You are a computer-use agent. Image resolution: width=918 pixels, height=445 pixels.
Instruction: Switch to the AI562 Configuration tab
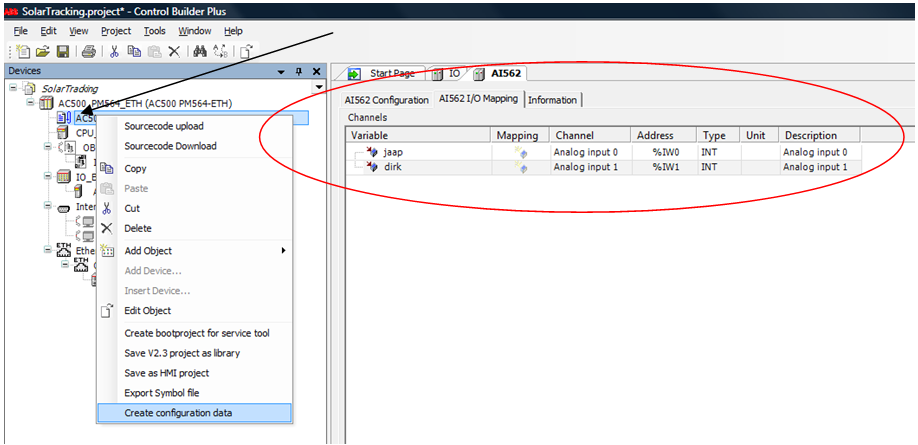386,100
